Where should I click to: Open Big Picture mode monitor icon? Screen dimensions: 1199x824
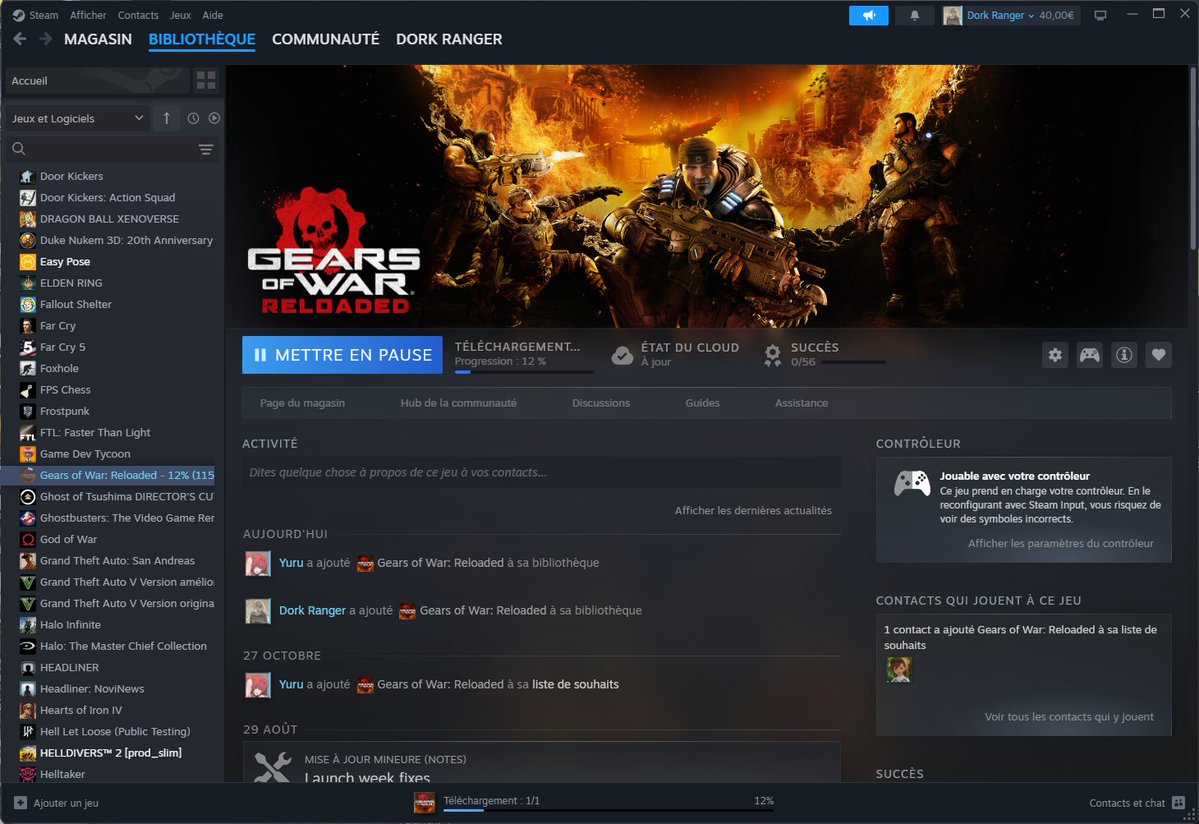(x=1100, y=15)
